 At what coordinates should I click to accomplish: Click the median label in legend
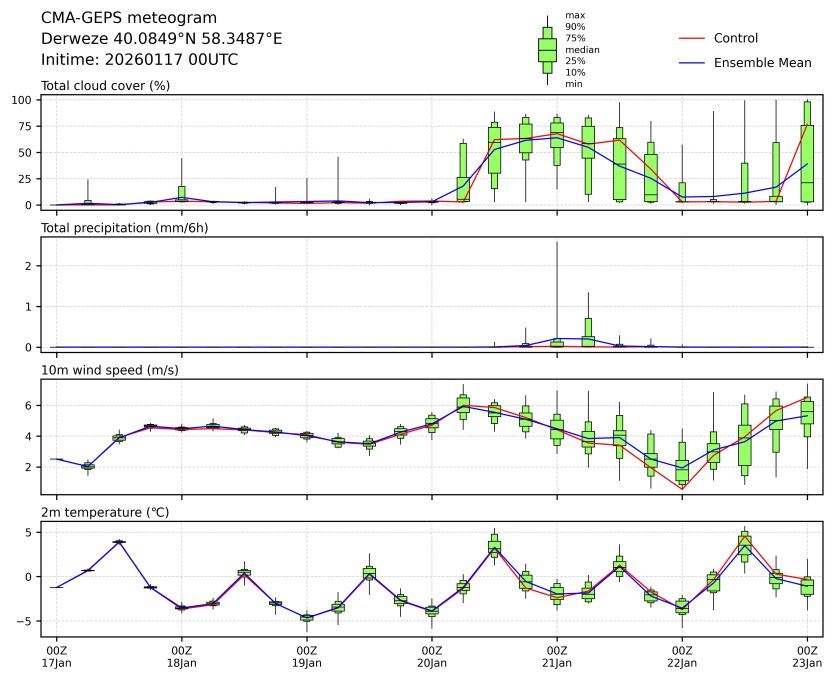582,49
